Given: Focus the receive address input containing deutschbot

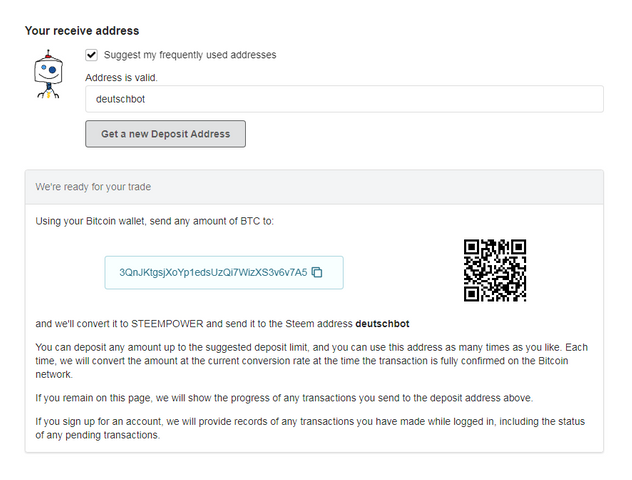Looking at the screenshot, I should click(344, 99).
